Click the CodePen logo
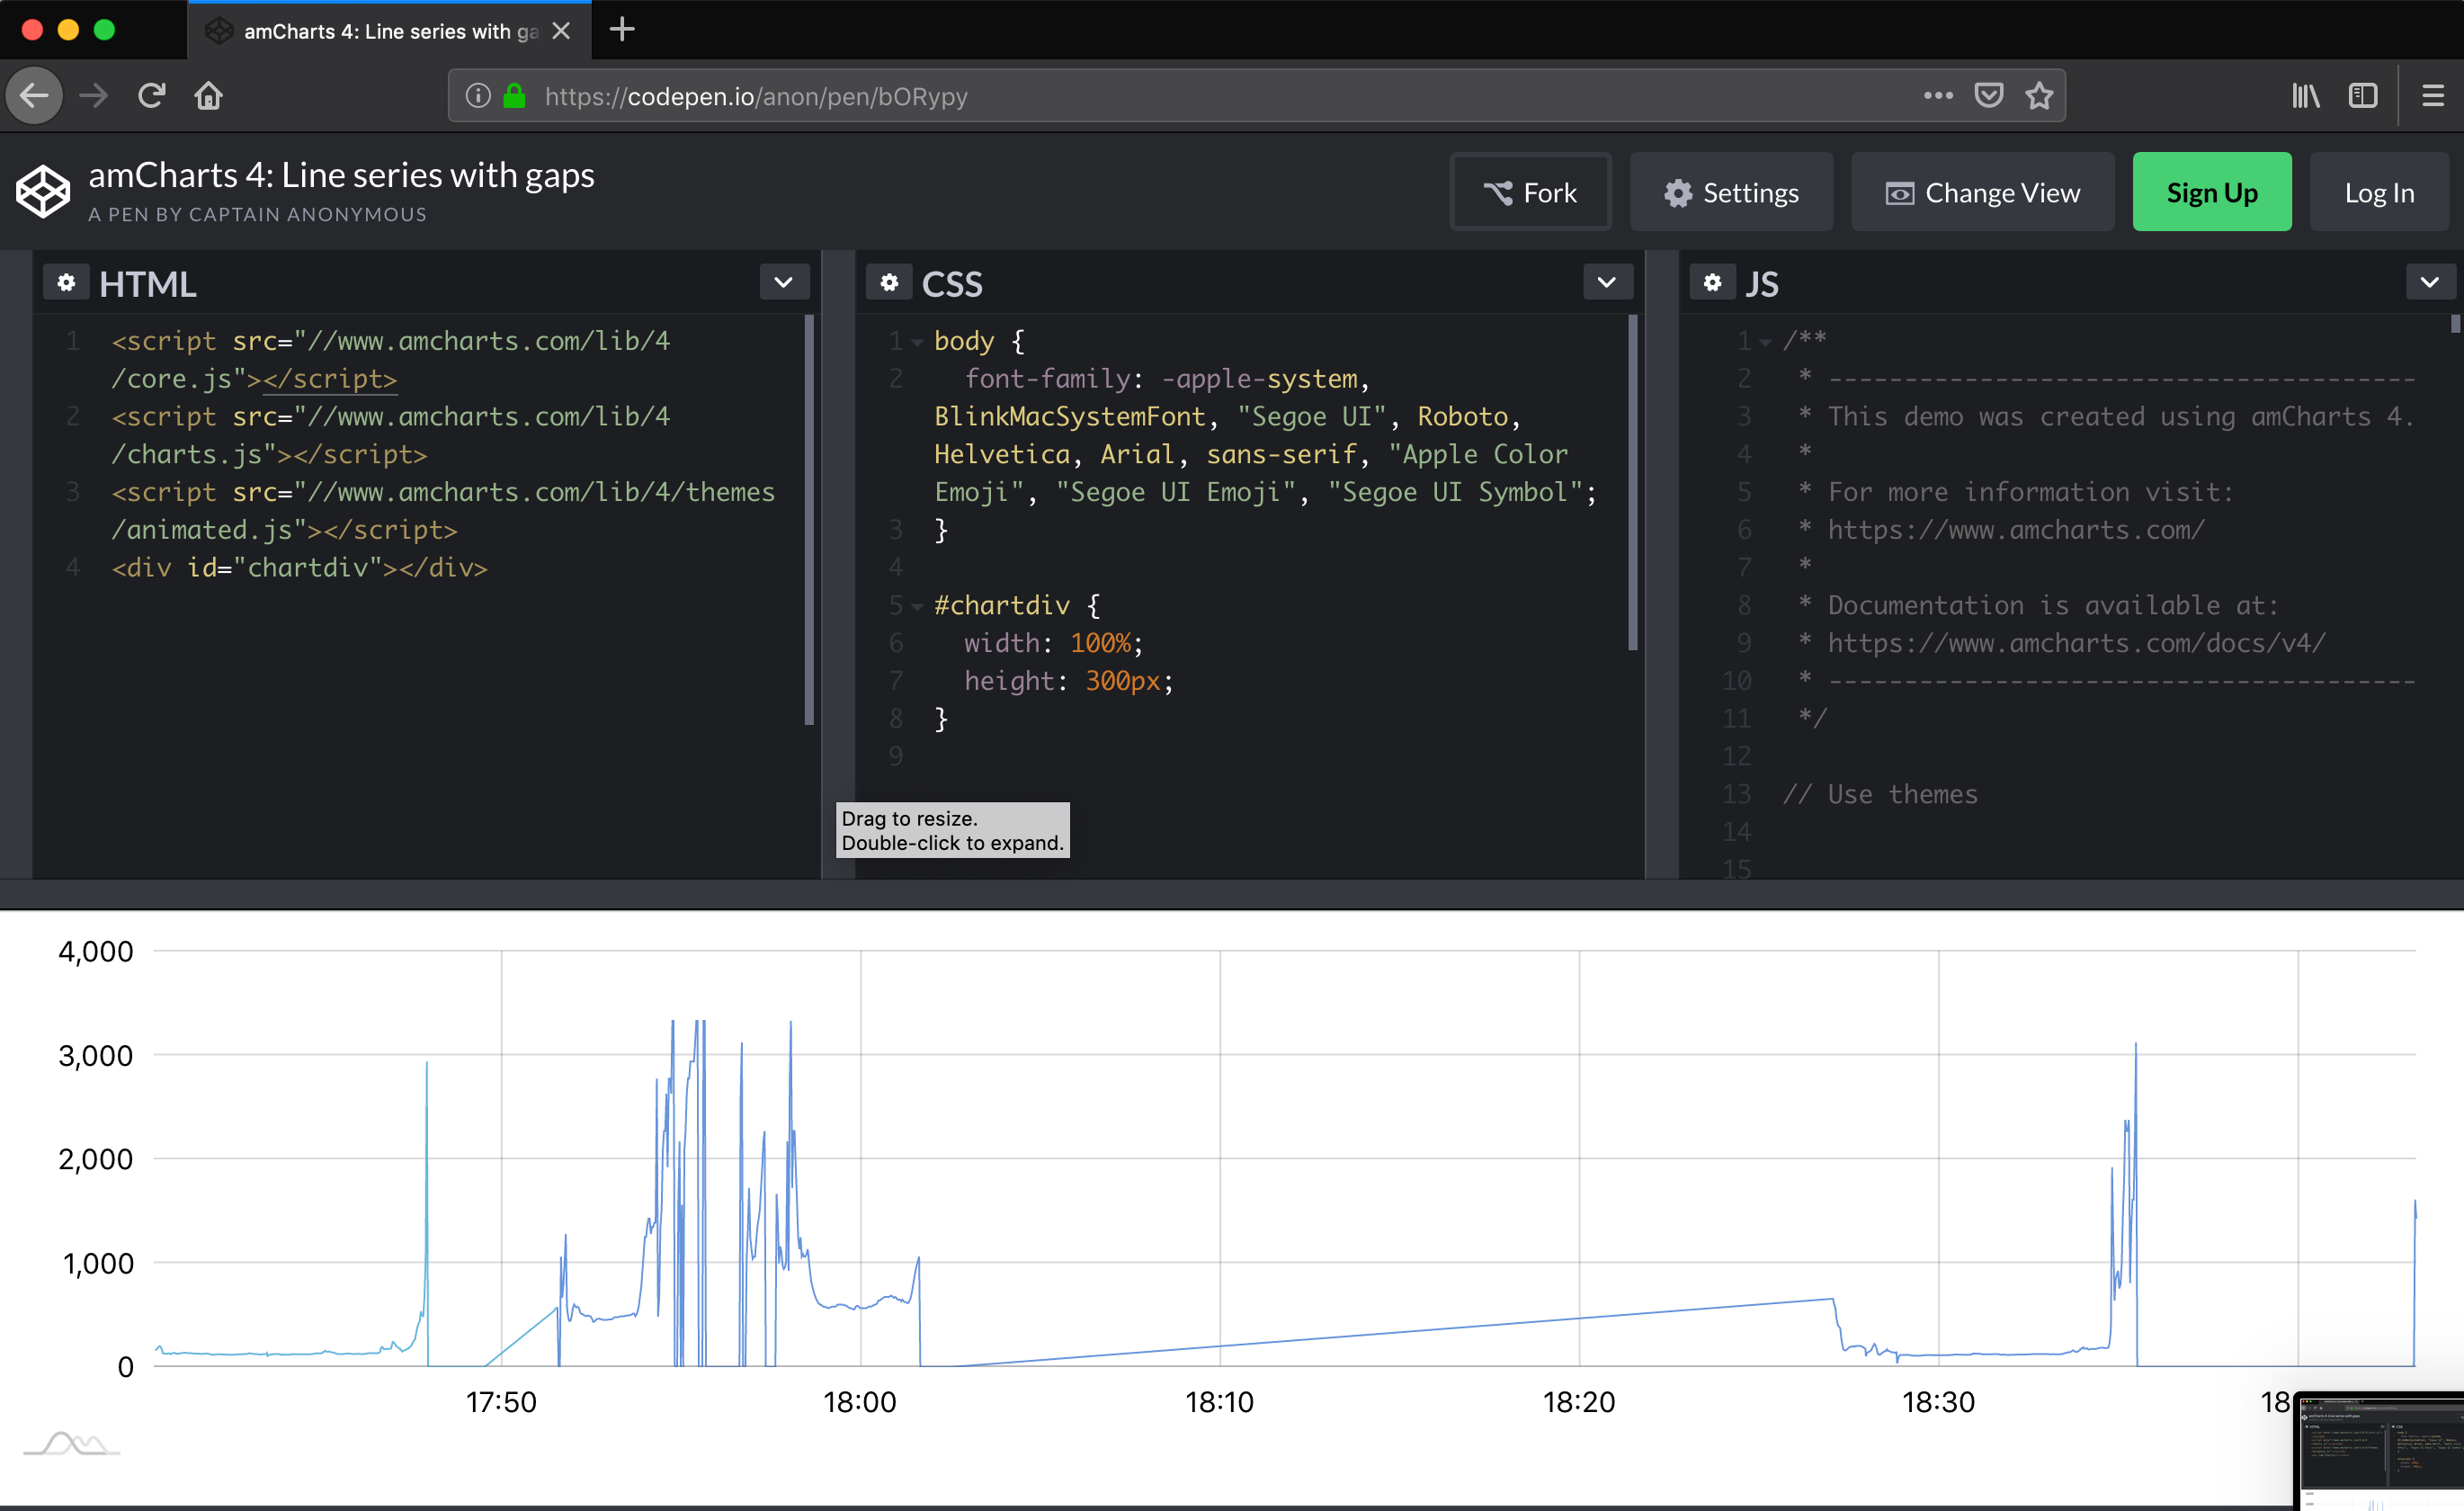Image resolution: width=2464 pixels, height=1511 pixels. (42, 190)
